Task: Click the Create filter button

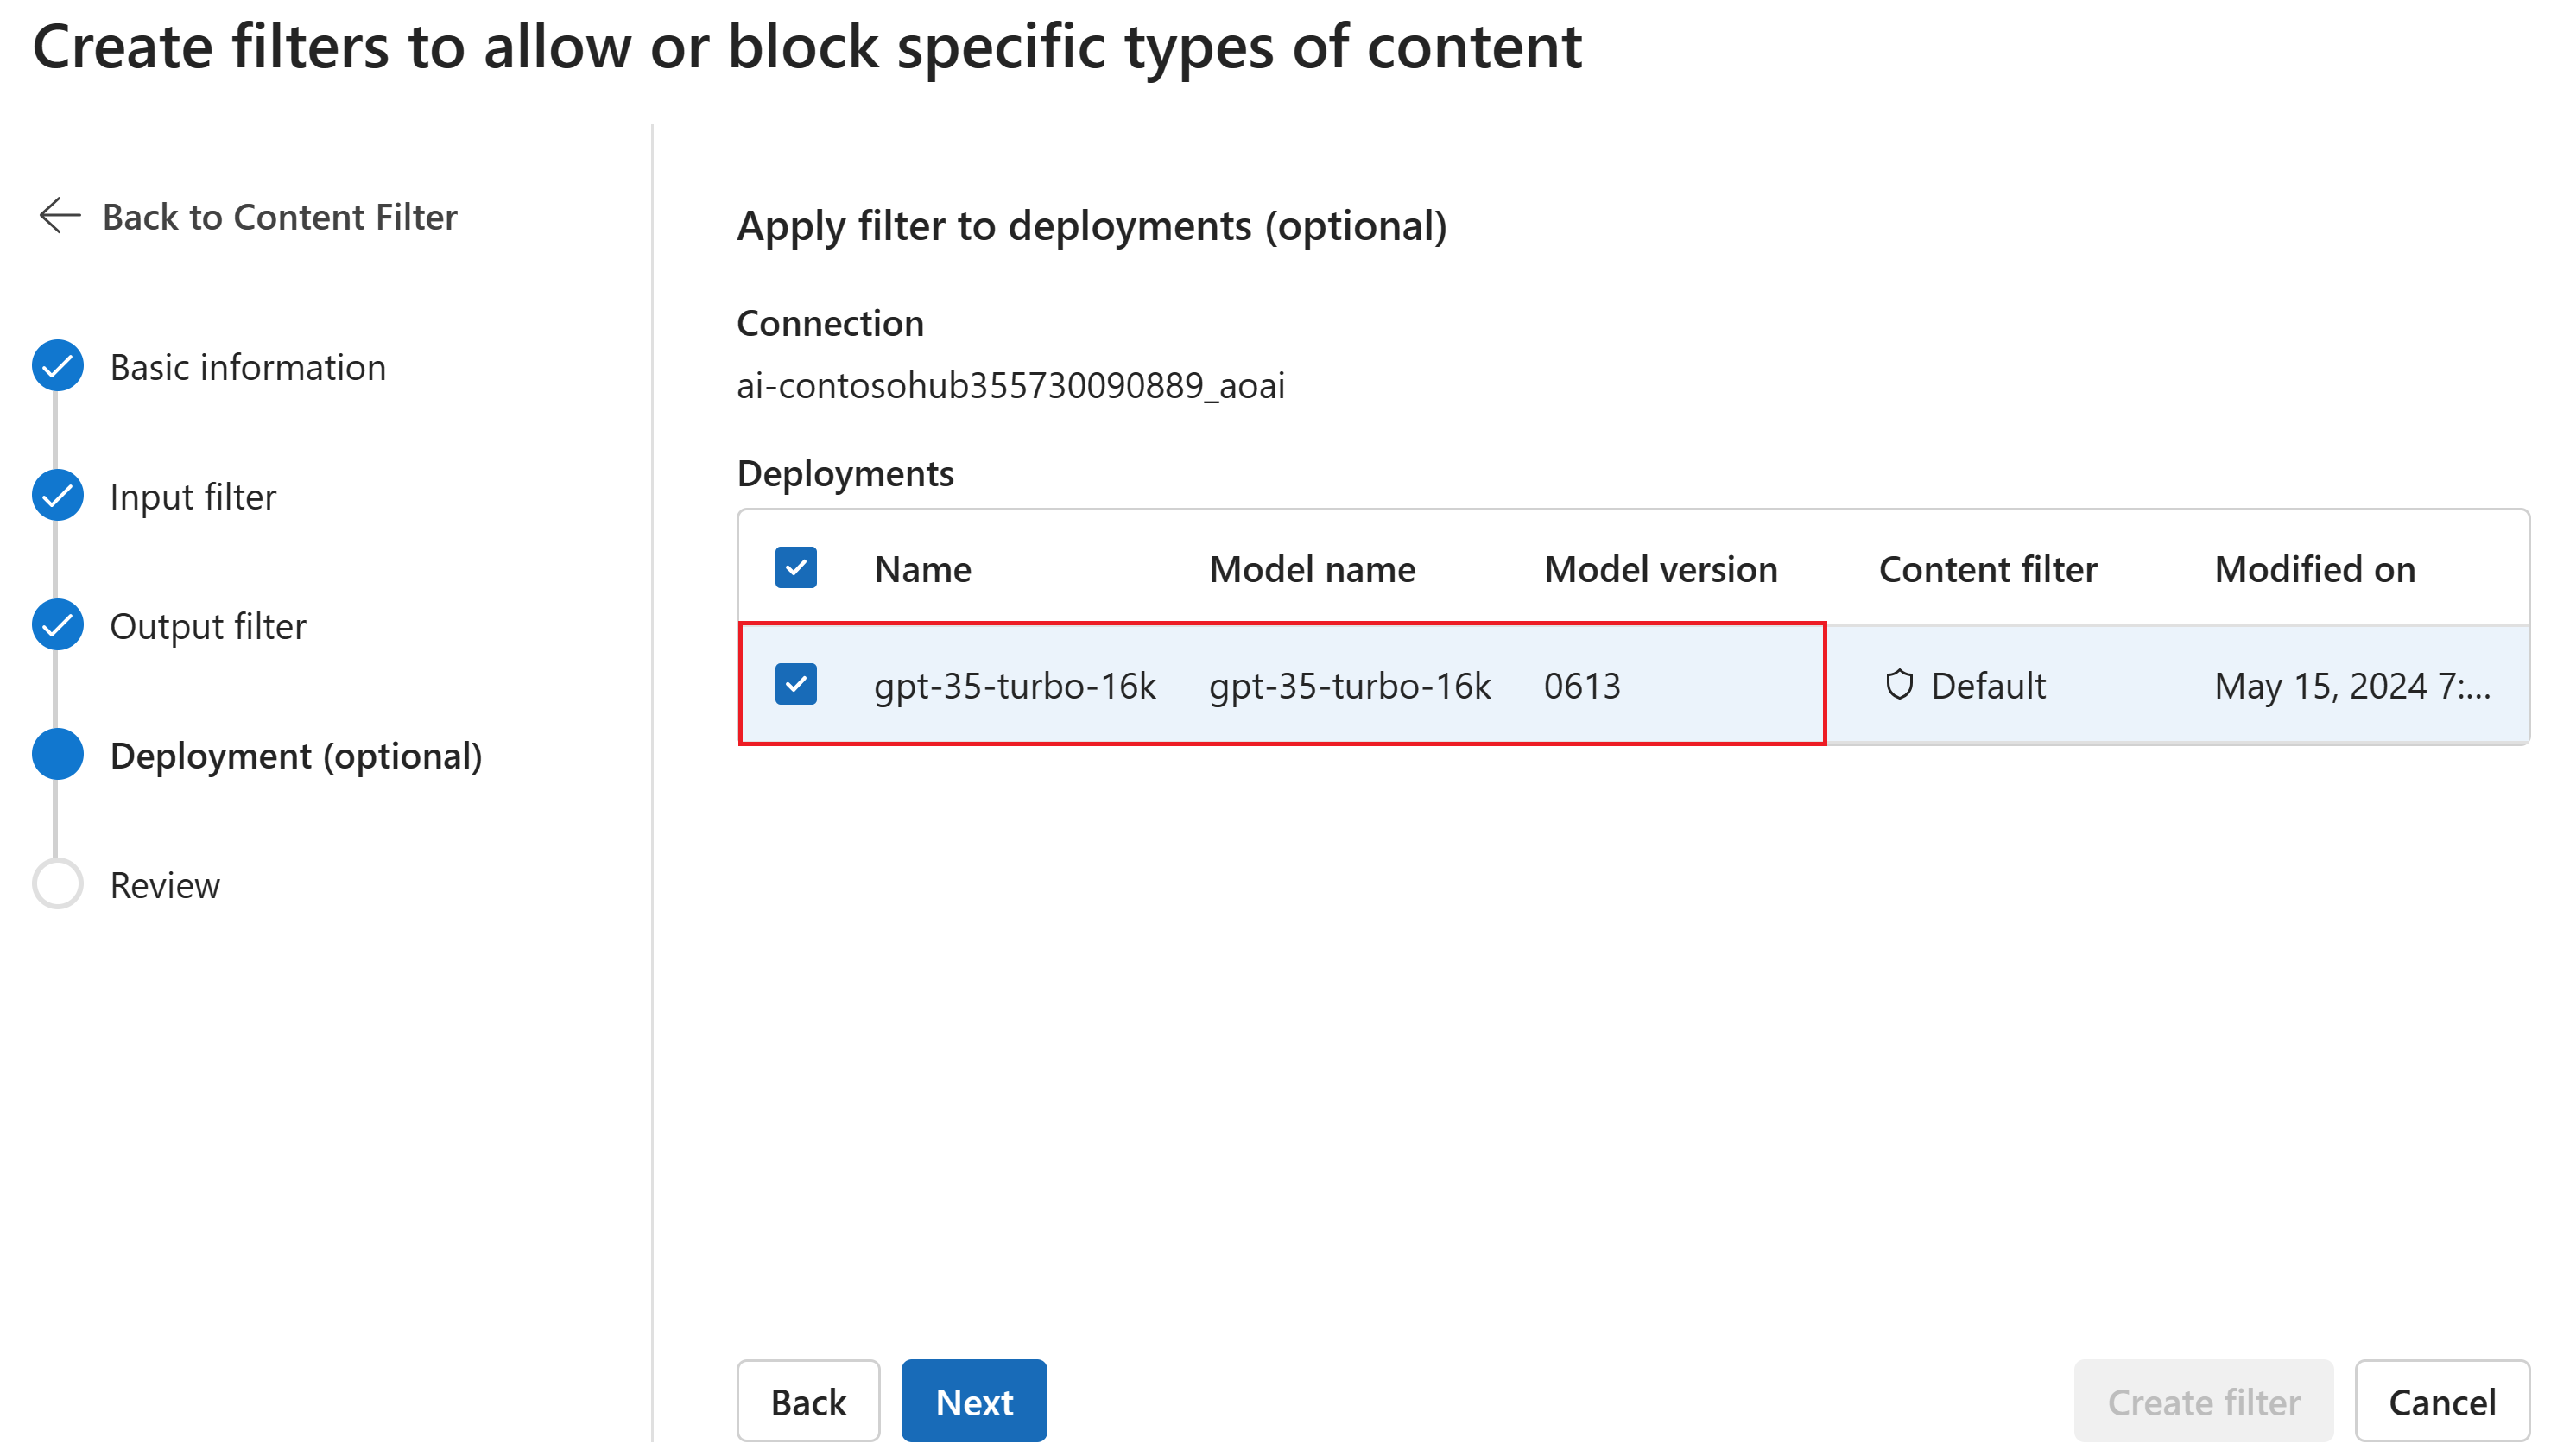Action: [2203, 1401]
